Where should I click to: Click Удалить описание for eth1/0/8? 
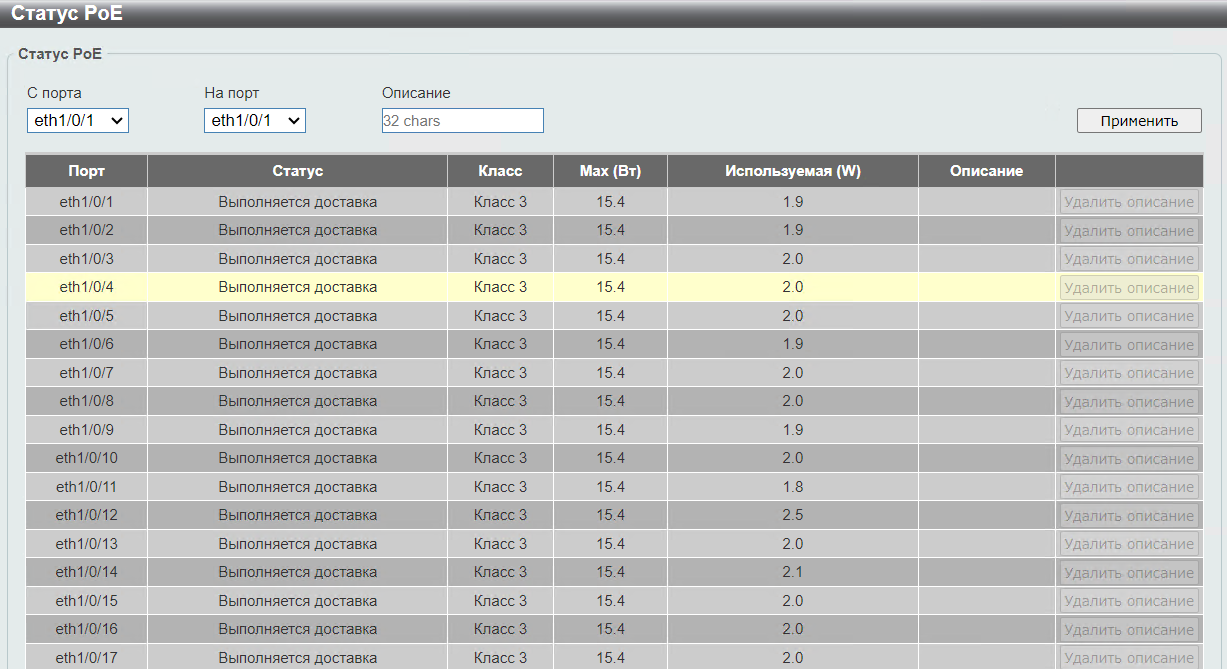tap(1129, 402)
